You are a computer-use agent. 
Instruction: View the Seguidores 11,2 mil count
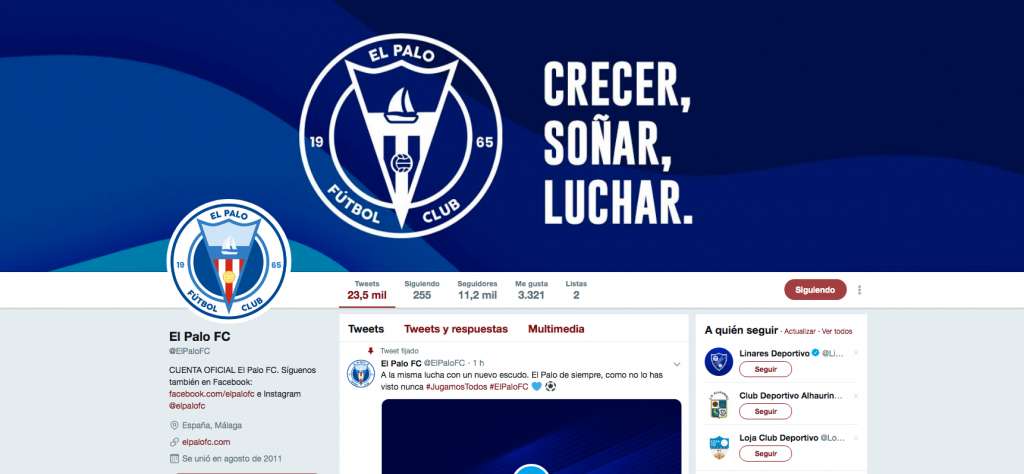(x=477, y=290)
